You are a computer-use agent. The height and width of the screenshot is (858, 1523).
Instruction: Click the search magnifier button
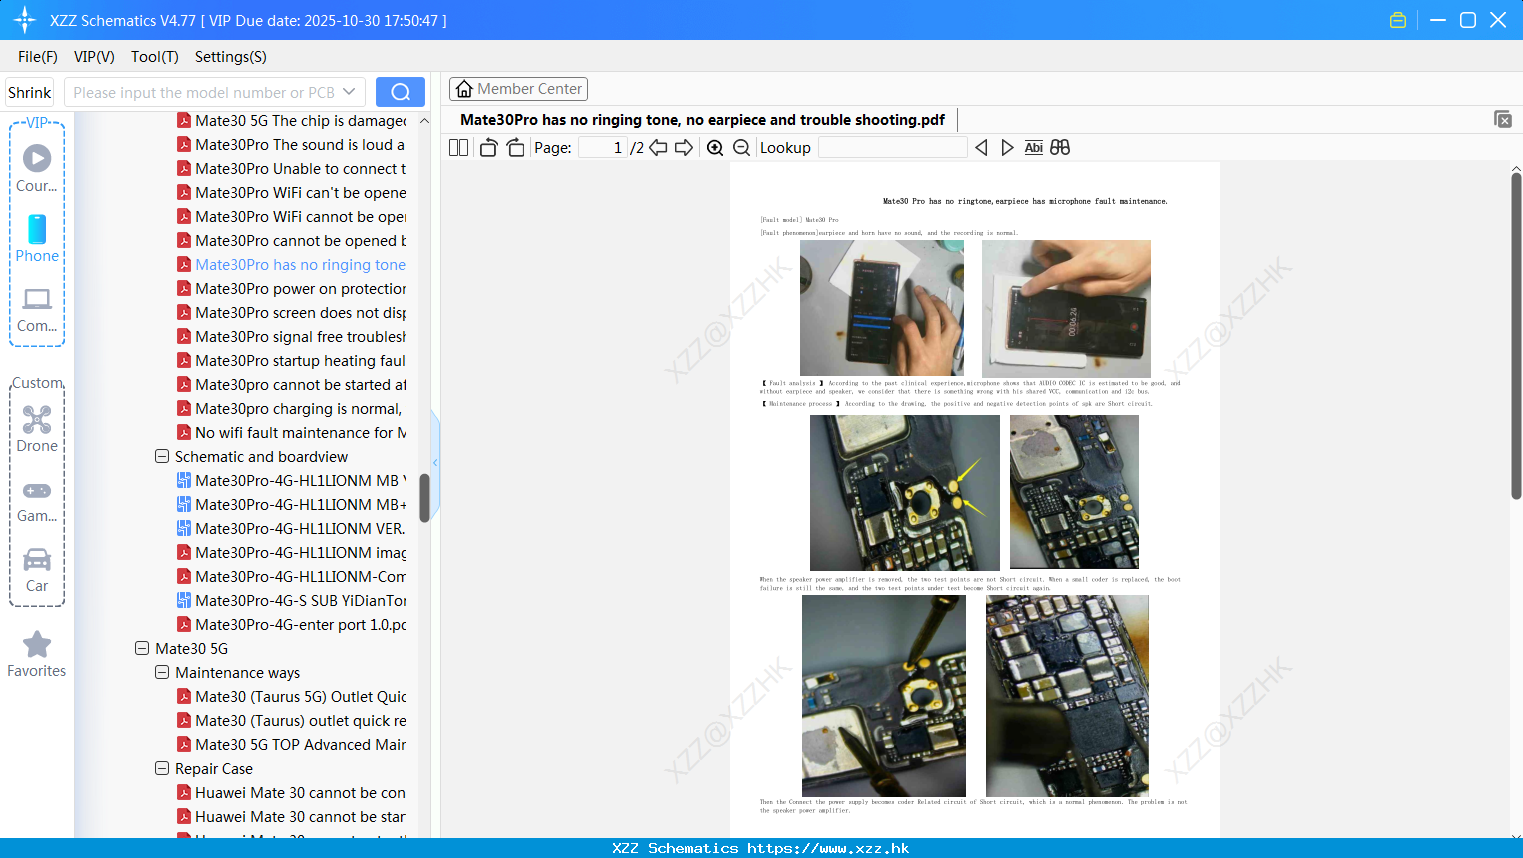[400, 92]
